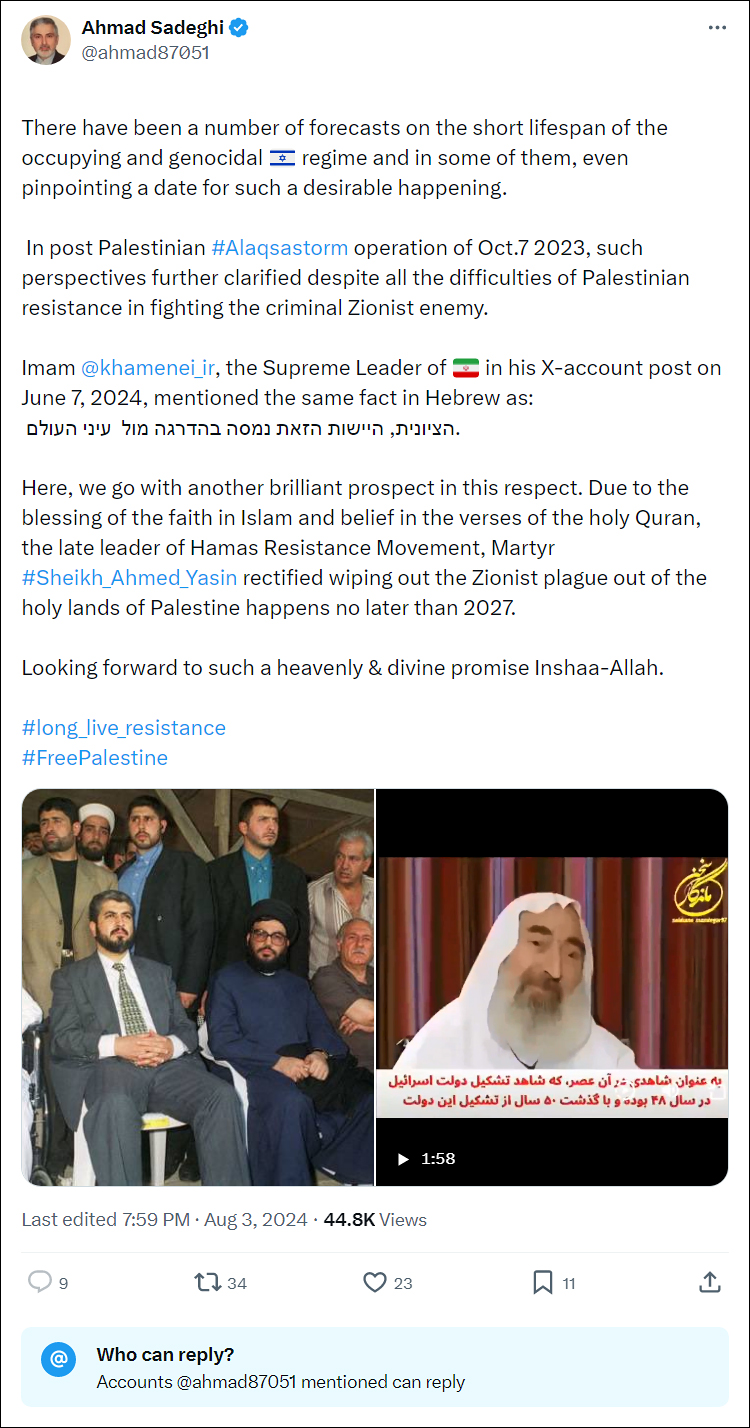Open the #Alaqsastorm hashtag
Image resolution: width=750 pixels, height=1428 pixels.
click(x=280, y=248)
